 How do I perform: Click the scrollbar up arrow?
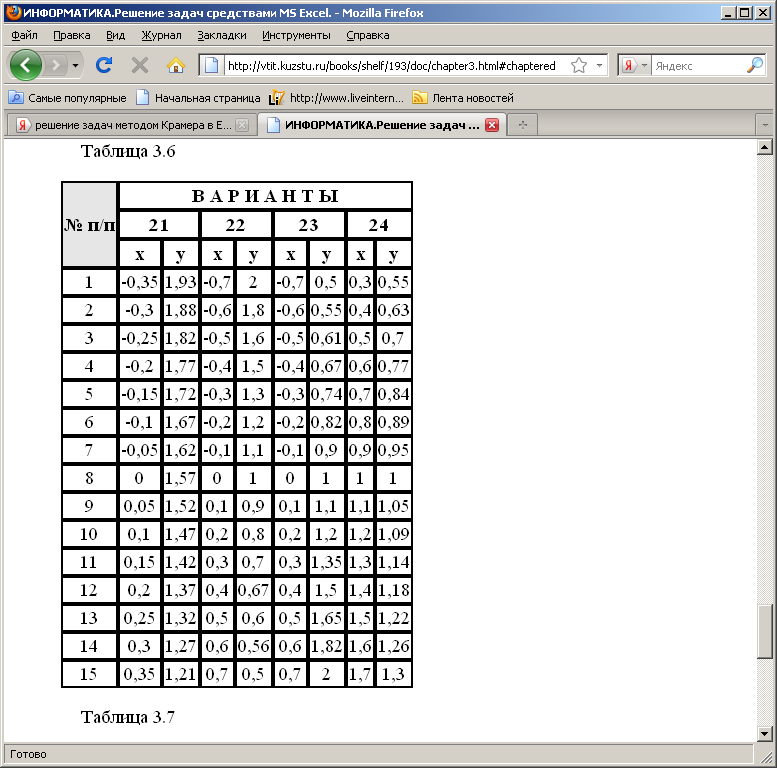[x=765, y=147]
